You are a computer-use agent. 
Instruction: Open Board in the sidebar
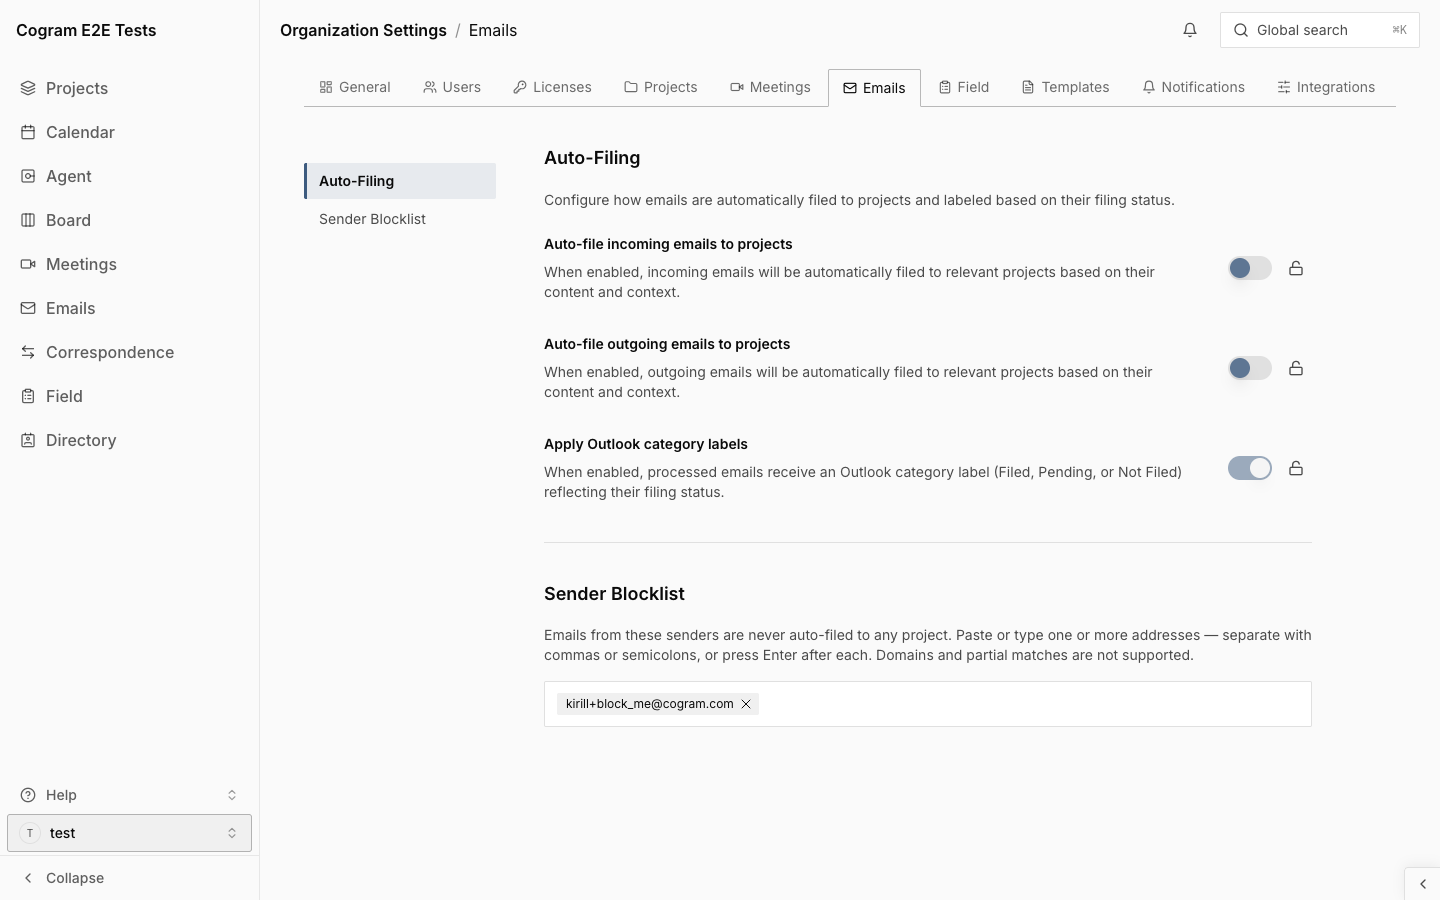tap(130, 220)
